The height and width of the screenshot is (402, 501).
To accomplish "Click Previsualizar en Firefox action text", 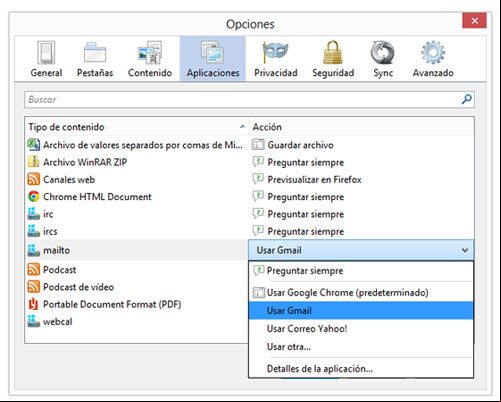I will [314, 179].
